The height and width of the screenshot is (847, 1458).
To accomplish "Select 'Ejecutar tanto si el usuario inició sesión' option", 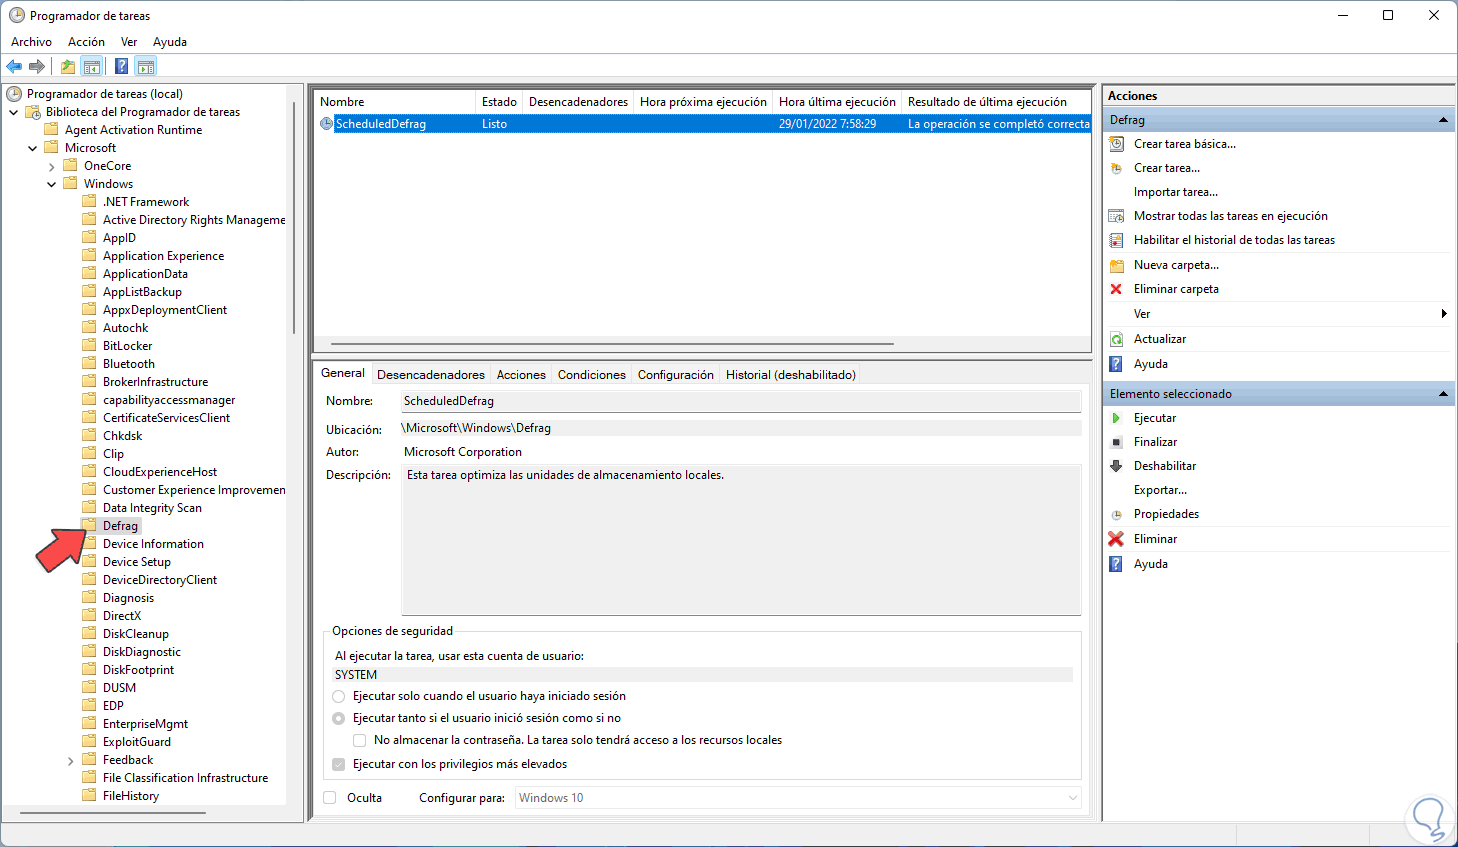I will [339, 718].
